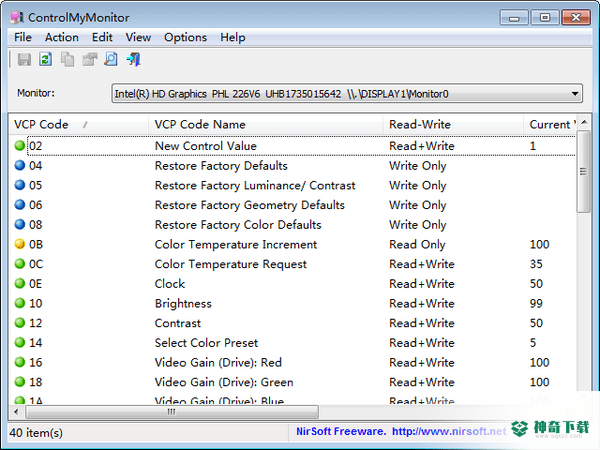
Task: Select the Select Color Preset row
Action: click(x=293, y=343)
